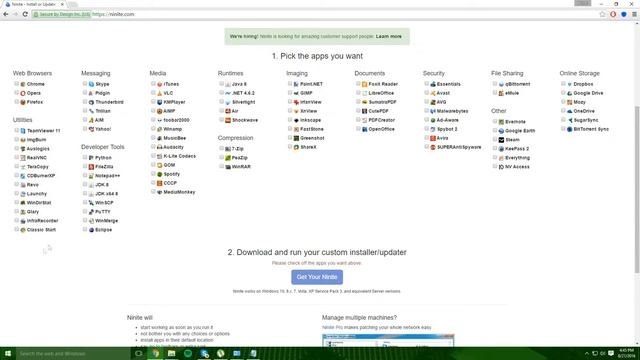Click the Windows taskbar search box
This screenshot has height=360, width=640.
[x=73, y=353]
